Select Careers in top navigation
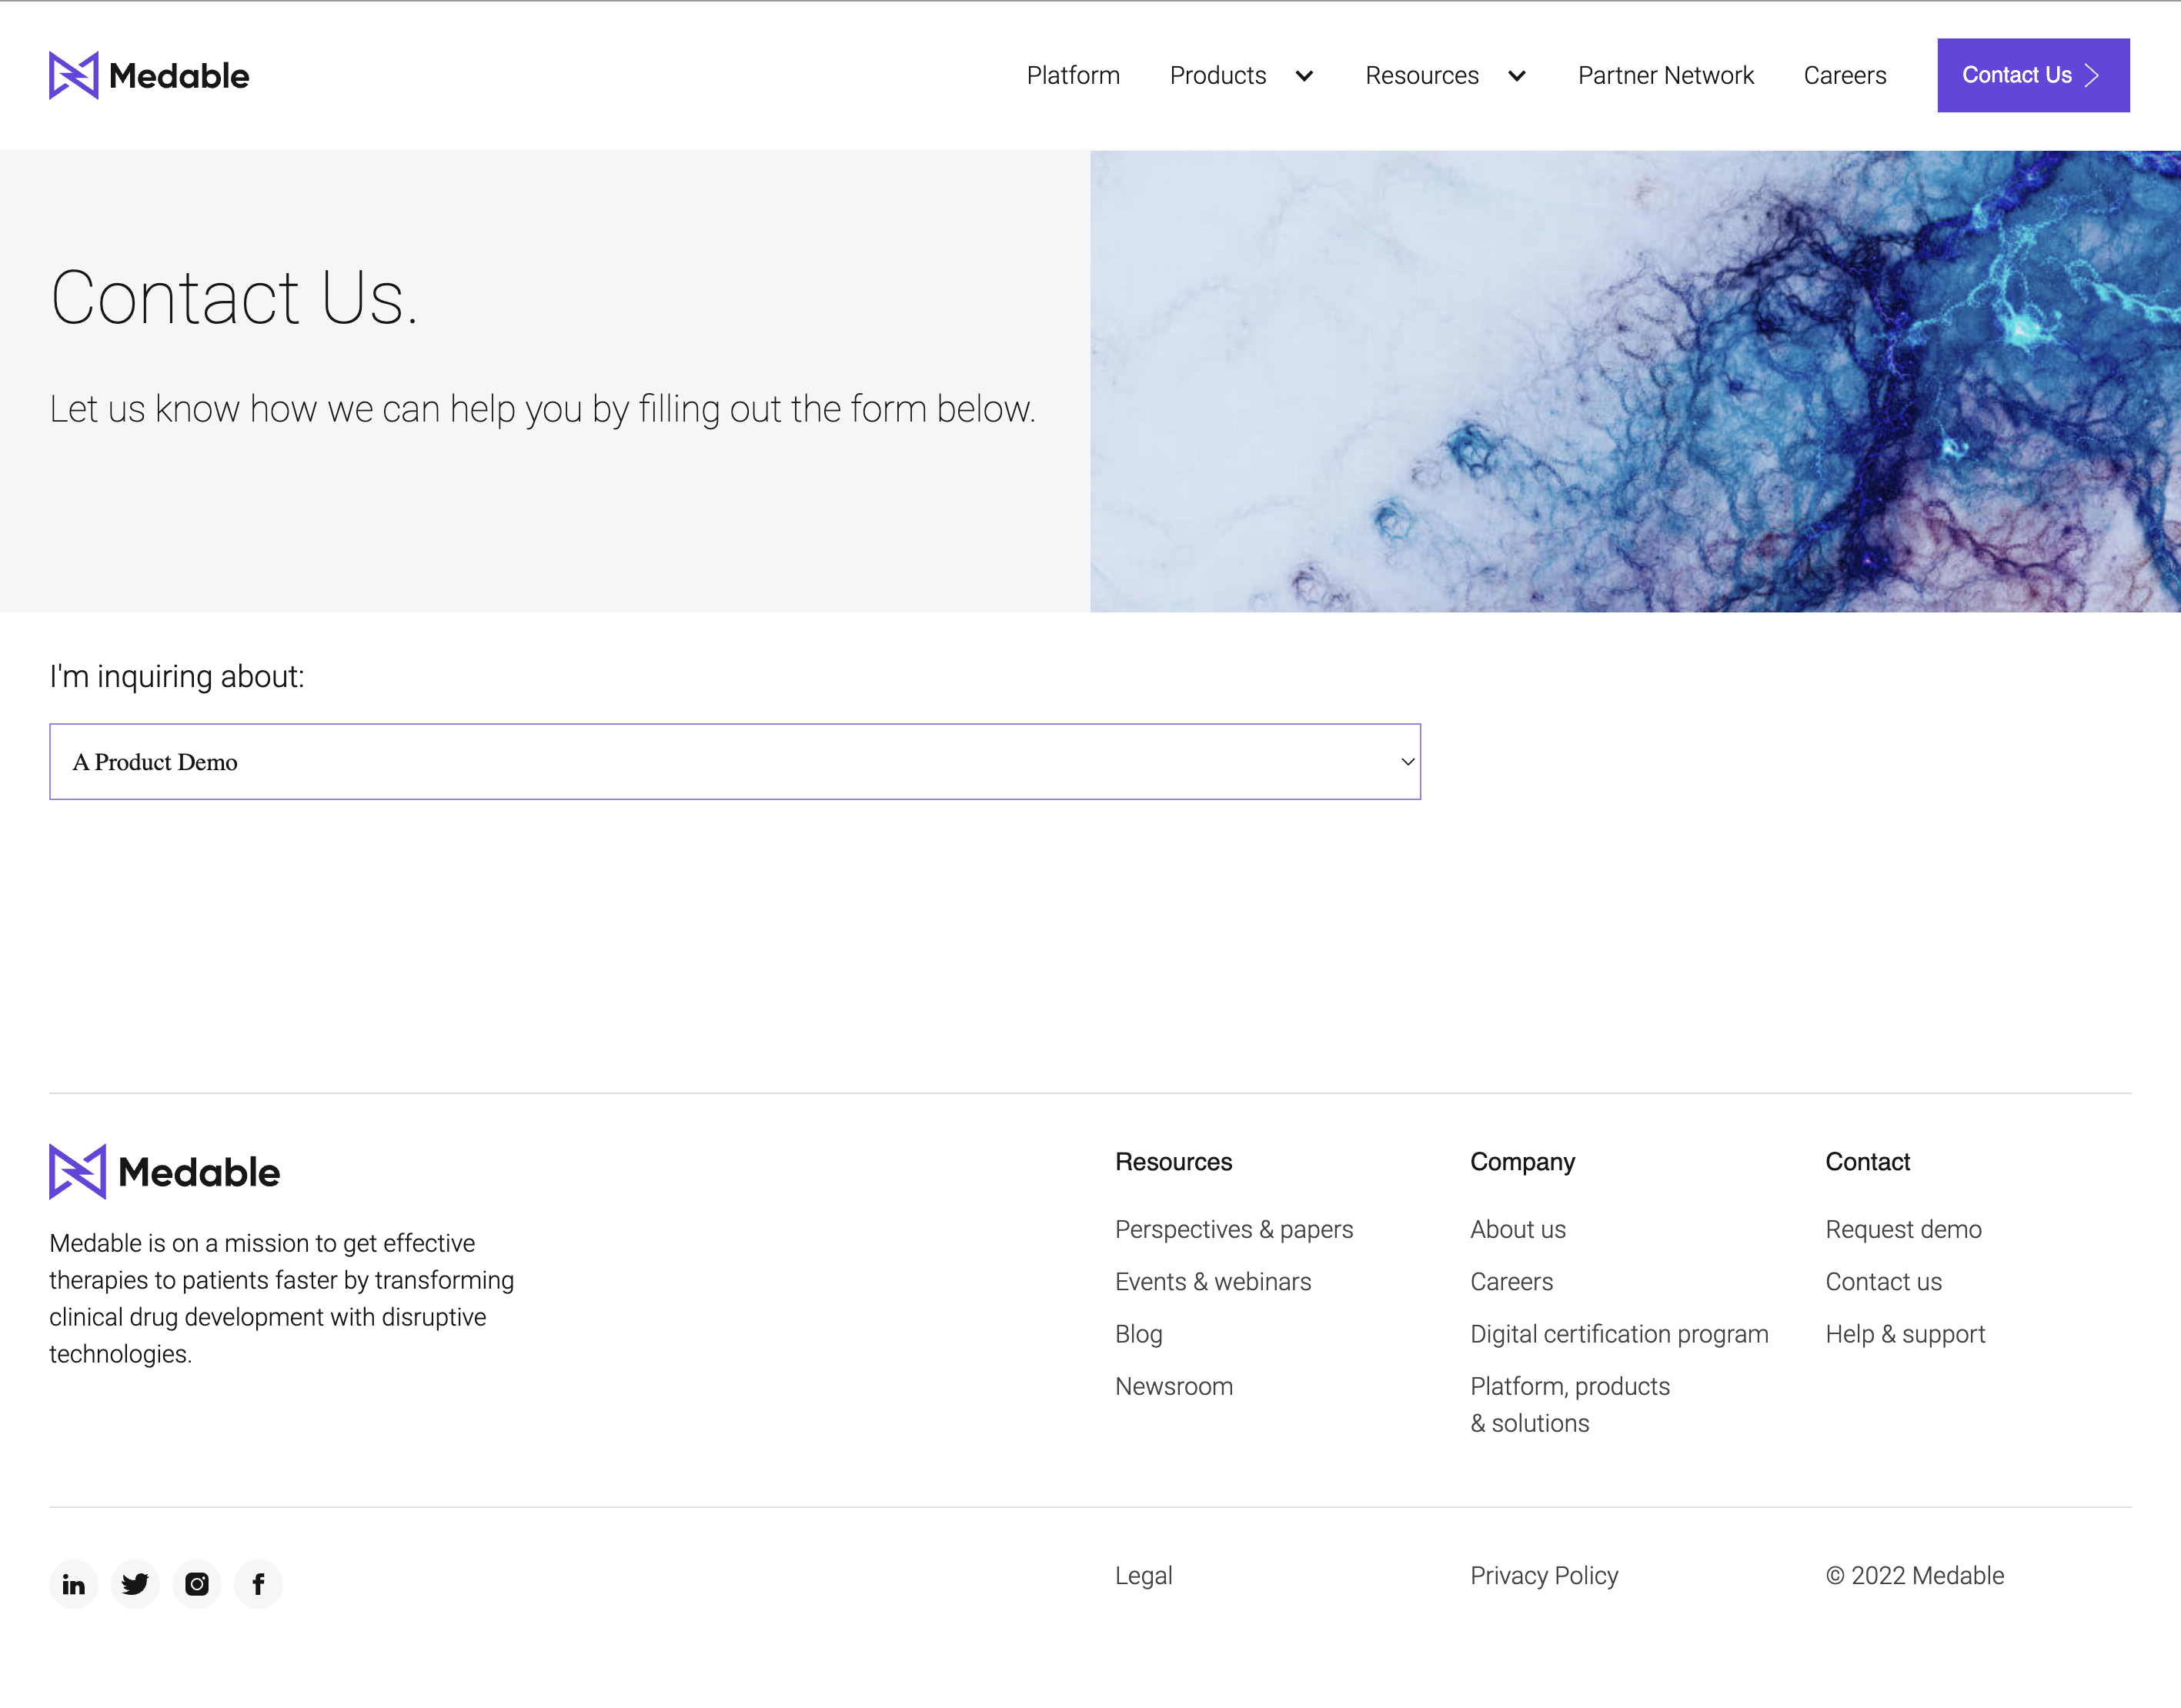Viewport: 2181px width, 1708px height. [1844, 76]
